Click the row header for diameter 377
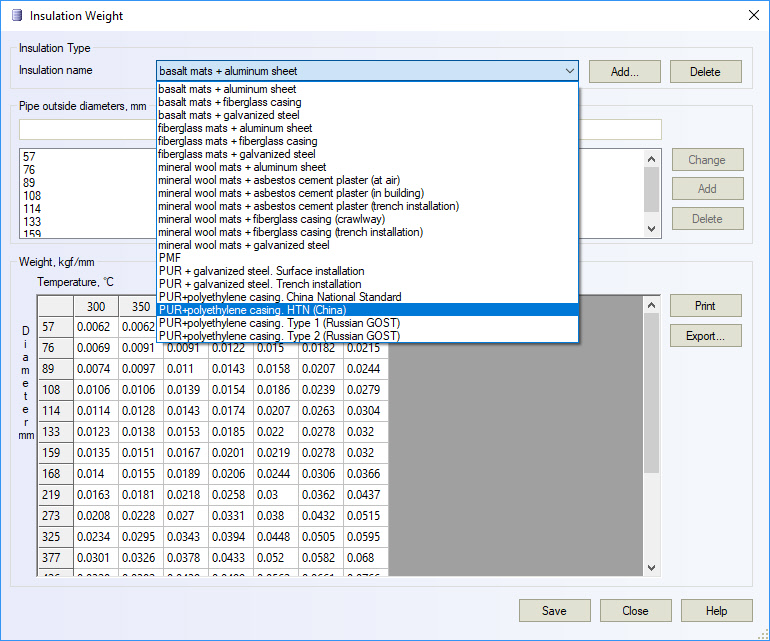 [55, 557]
